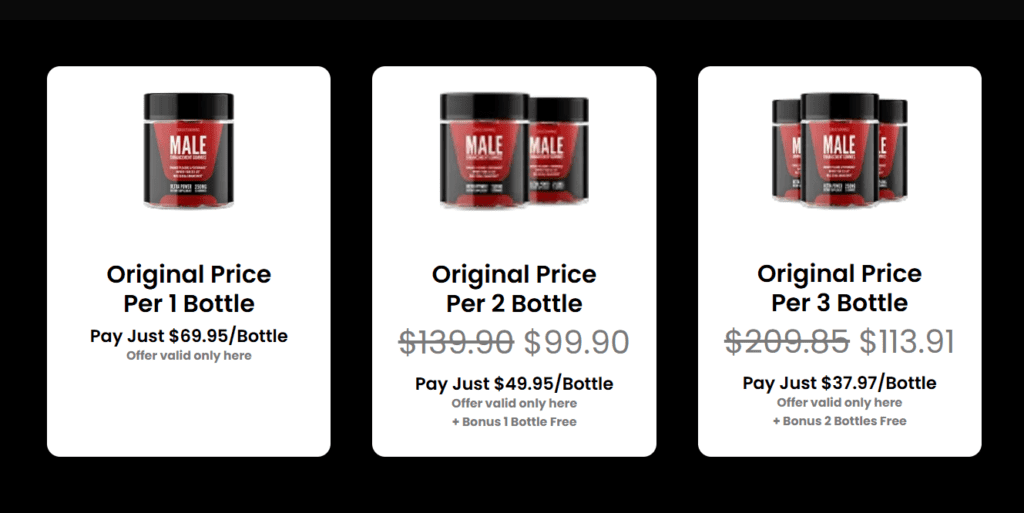
Task: Click the three-bottle product image
Action: pos(839,150)
